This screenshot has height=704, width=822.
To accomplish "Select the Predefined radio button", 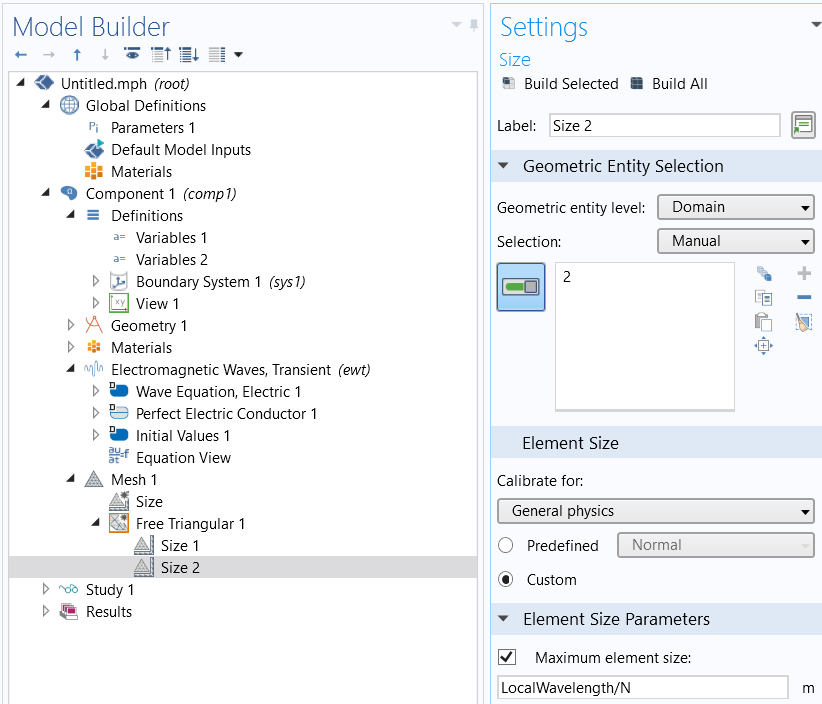I will pos(506,546).
